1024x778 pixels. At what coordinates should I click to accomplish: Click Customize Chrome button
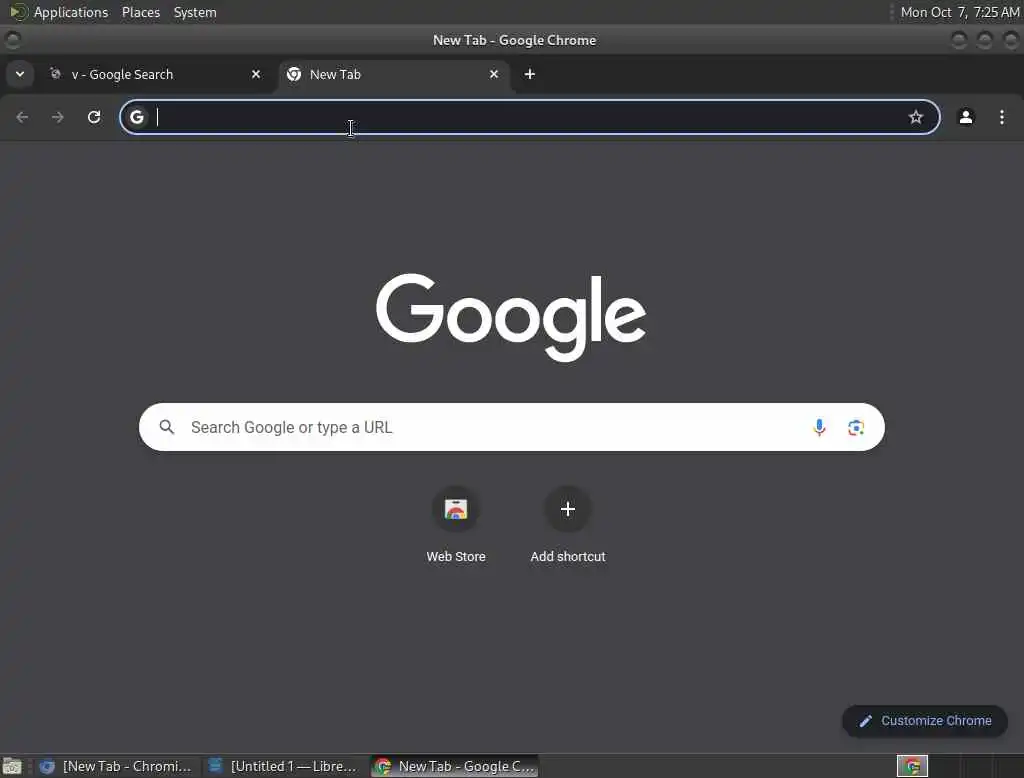point(925,721)
